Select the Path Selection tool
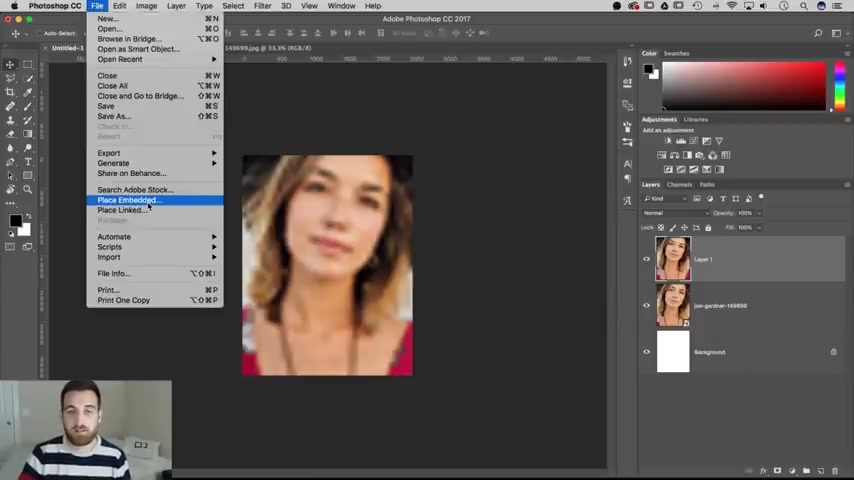Screen dimensions: 854x480 [x=10, y=175]
